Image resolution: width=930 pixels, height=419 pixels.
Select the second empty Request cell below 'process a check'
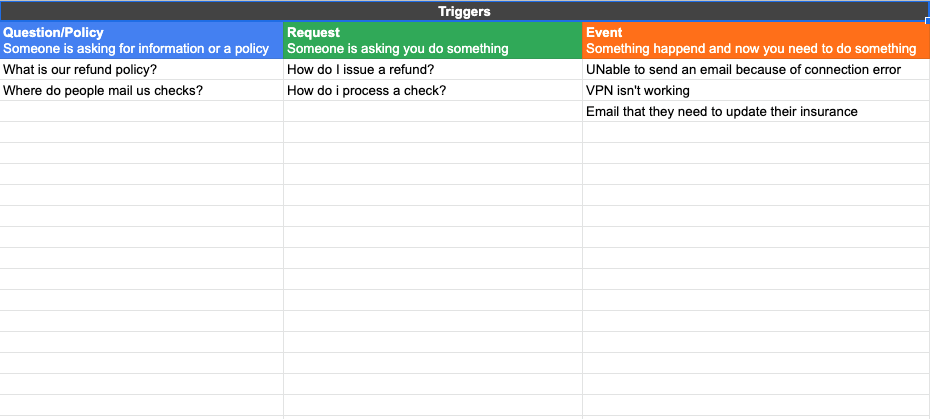tap(433, 132)
